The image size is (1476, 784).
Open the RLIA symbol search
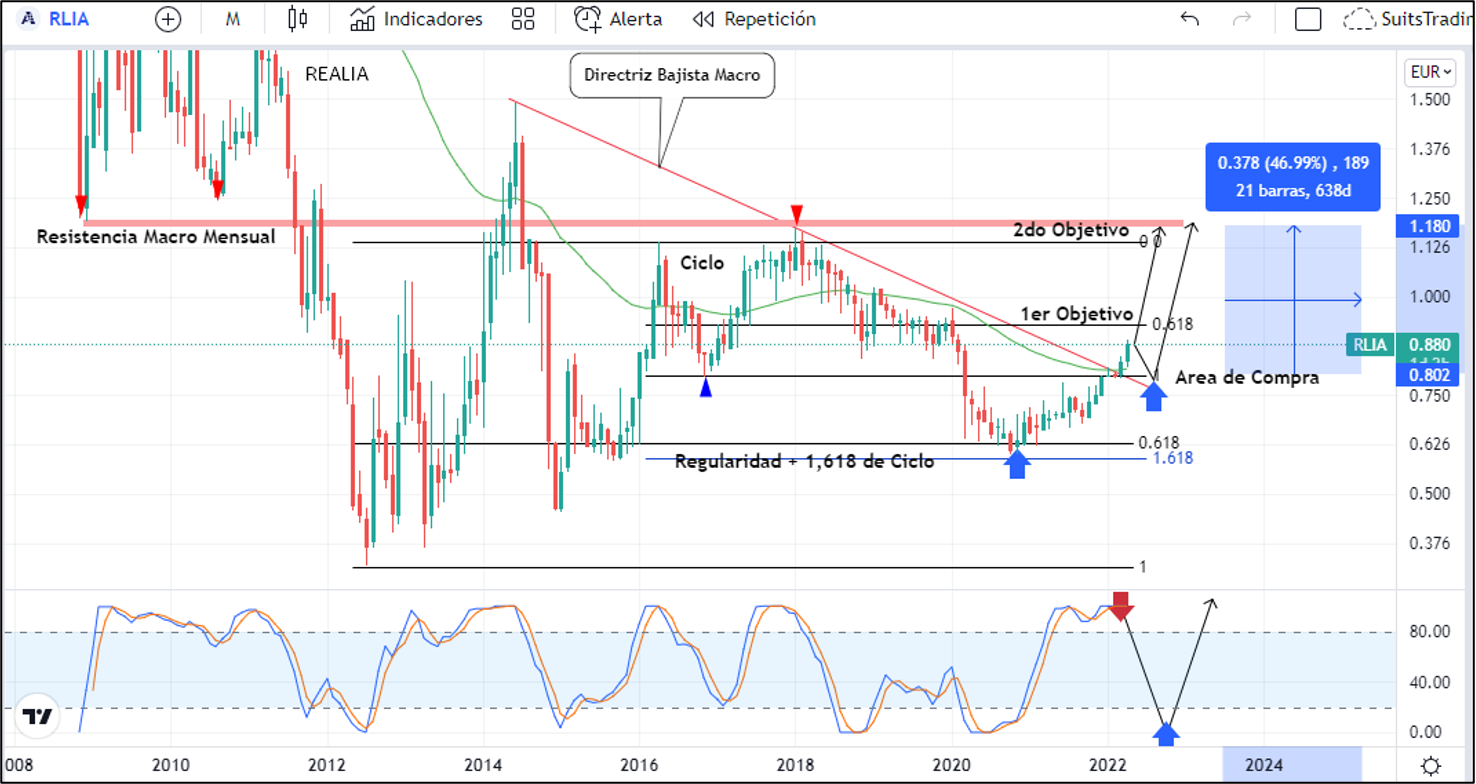(x=62, y=19)
